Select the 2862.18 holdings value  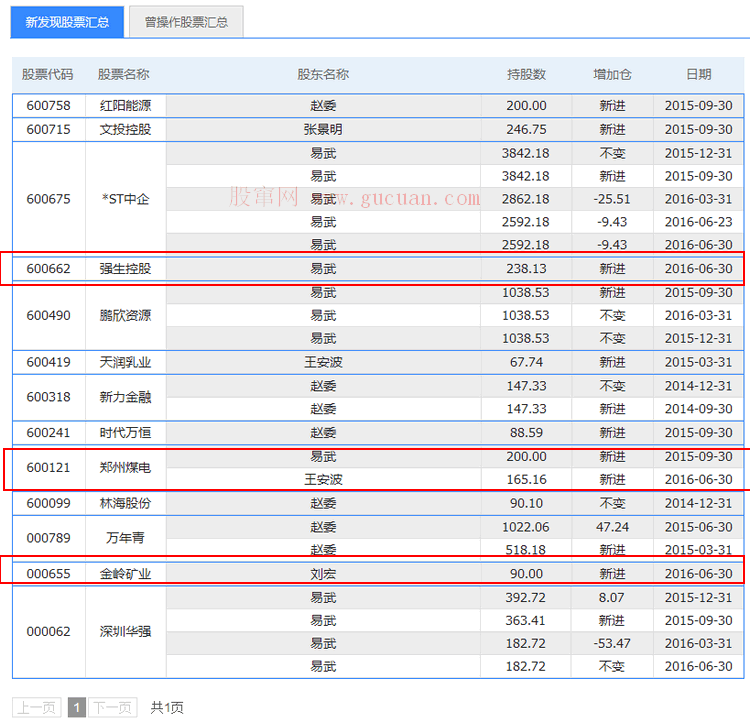coord(526,199)
